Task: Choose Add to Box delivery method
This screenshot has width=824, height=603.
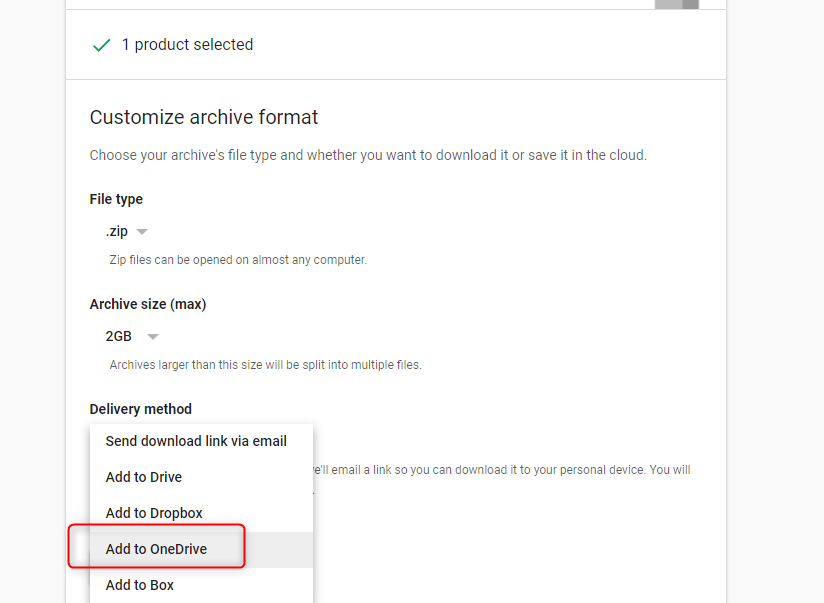Action: [x=140, y=585]
